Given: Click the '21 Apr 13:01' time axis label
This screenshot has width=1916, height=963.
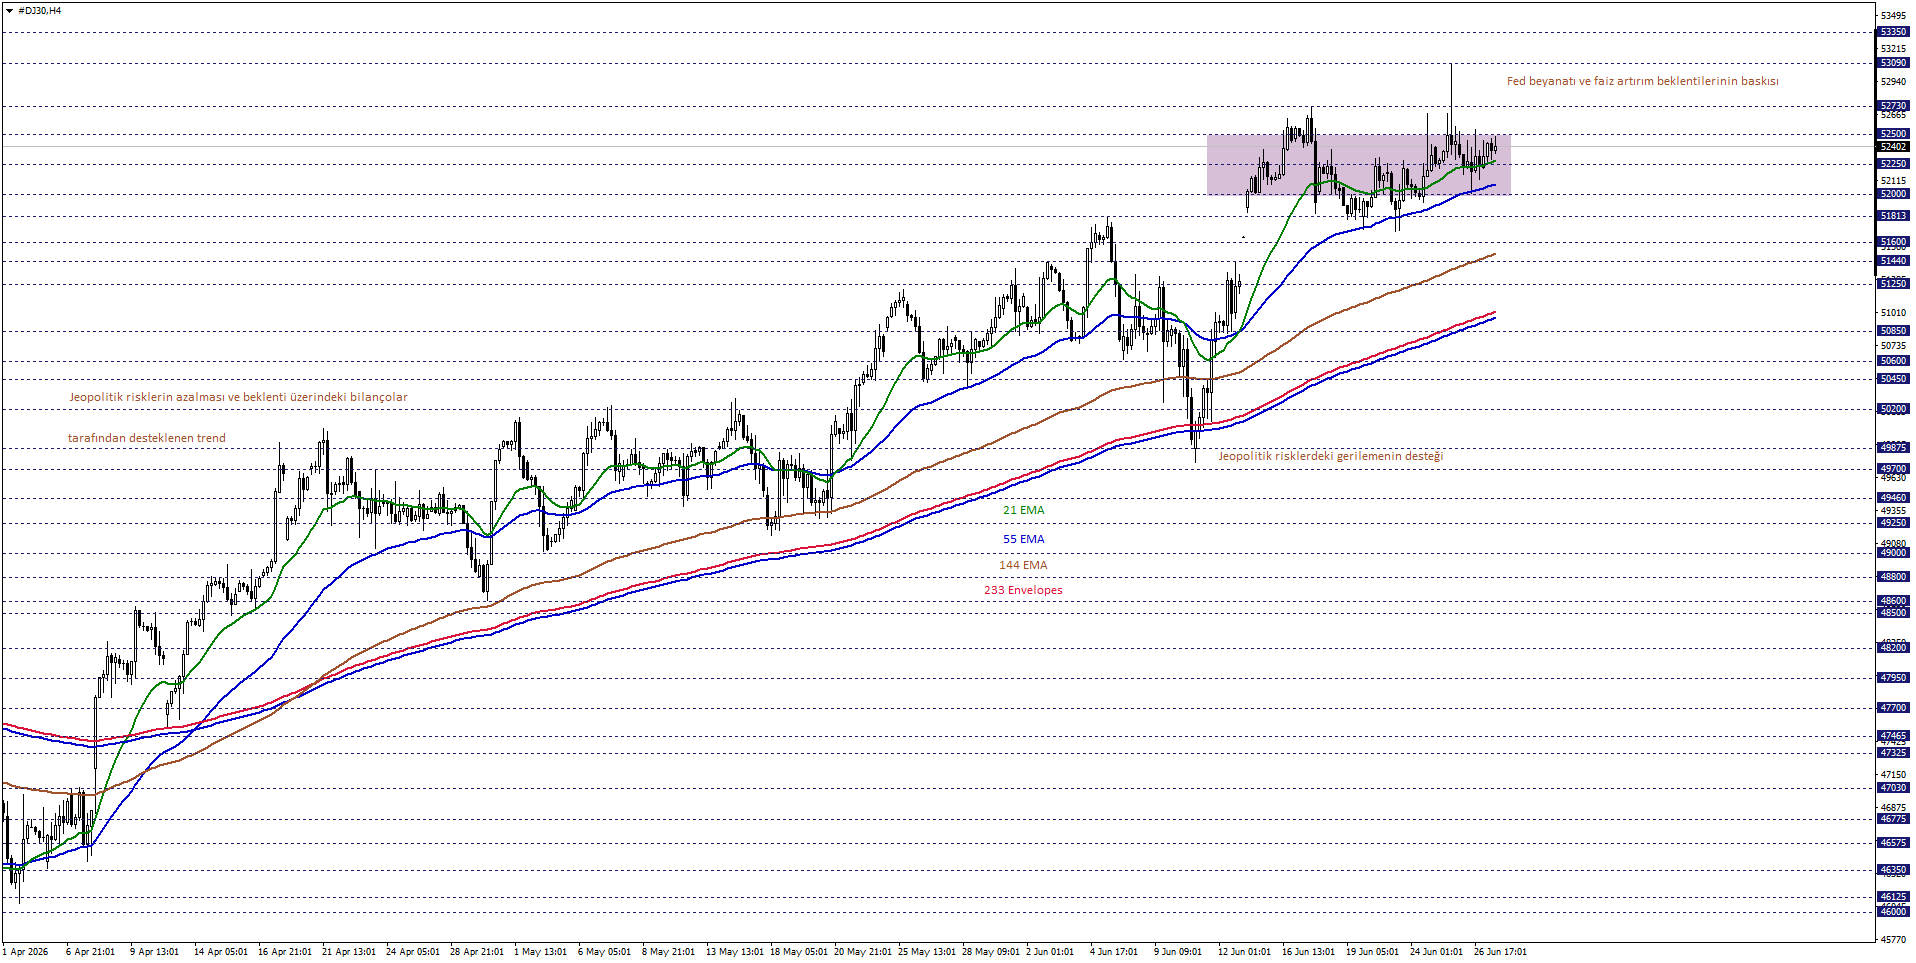Looking at the screenshot, I should click(349, 952).
